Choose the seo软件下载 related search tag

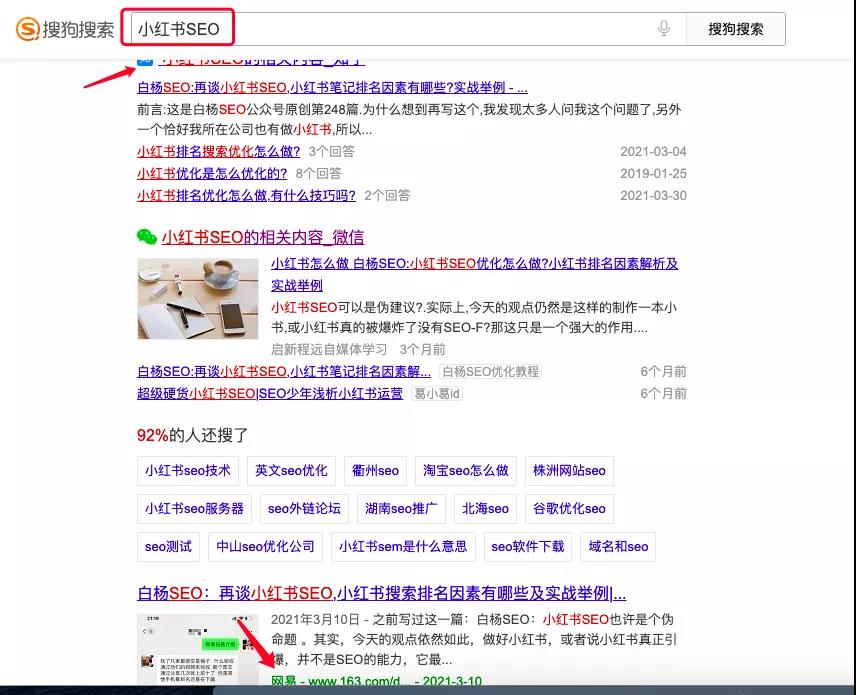coord(527,547)
